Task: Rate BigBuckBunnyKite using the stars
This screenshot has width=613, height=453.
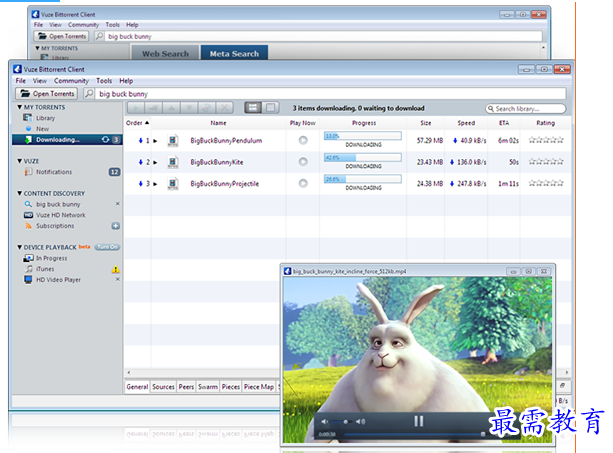Action: tap(546, 161)
